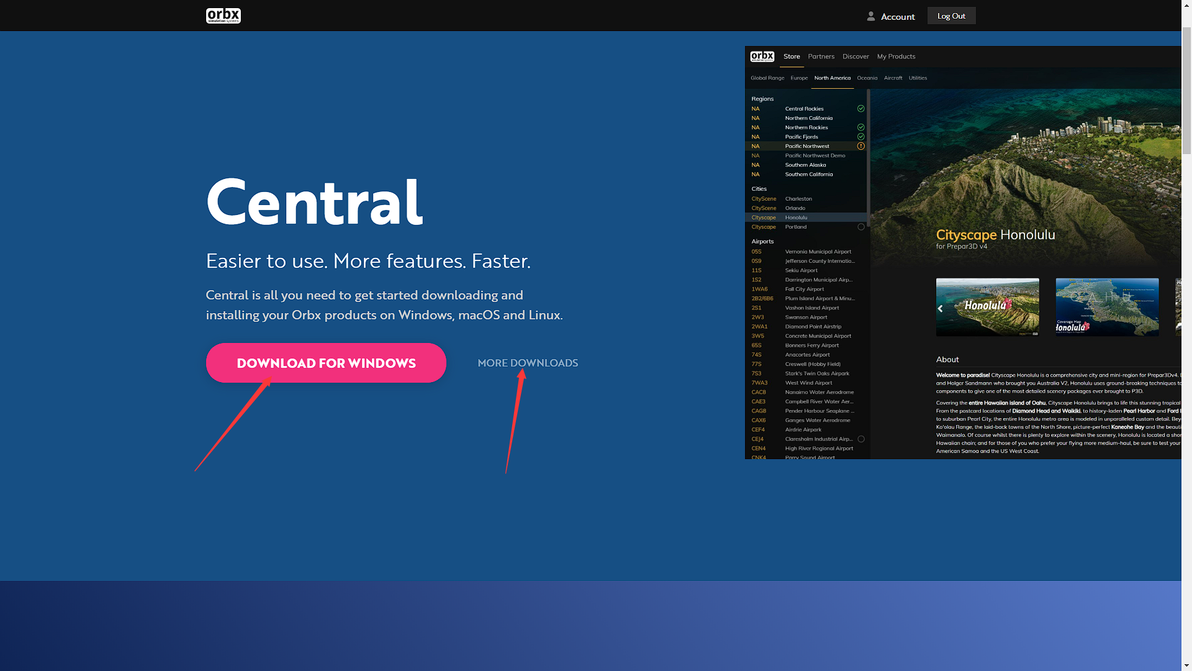The image size is (1192, 671).
Task: Select Cityscape Honolulu row
Action: click(x=806, y=217)
